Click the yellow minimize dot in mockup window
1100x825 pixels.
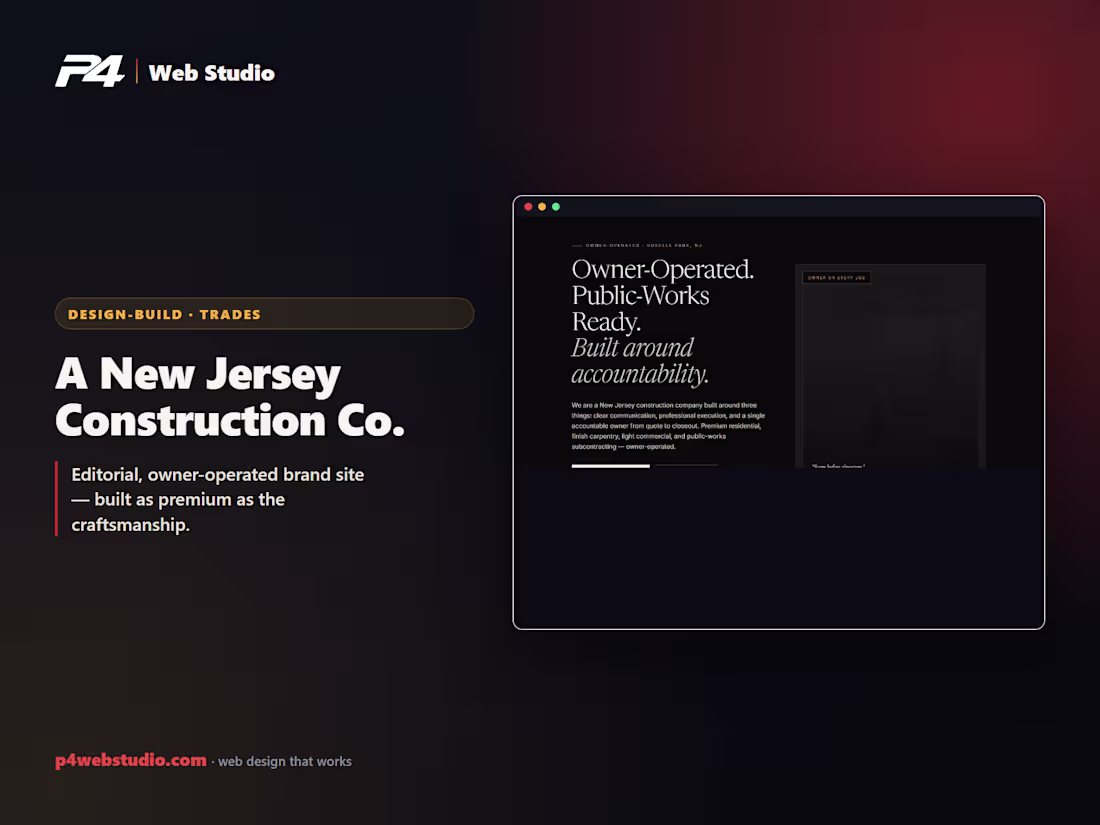542,207
